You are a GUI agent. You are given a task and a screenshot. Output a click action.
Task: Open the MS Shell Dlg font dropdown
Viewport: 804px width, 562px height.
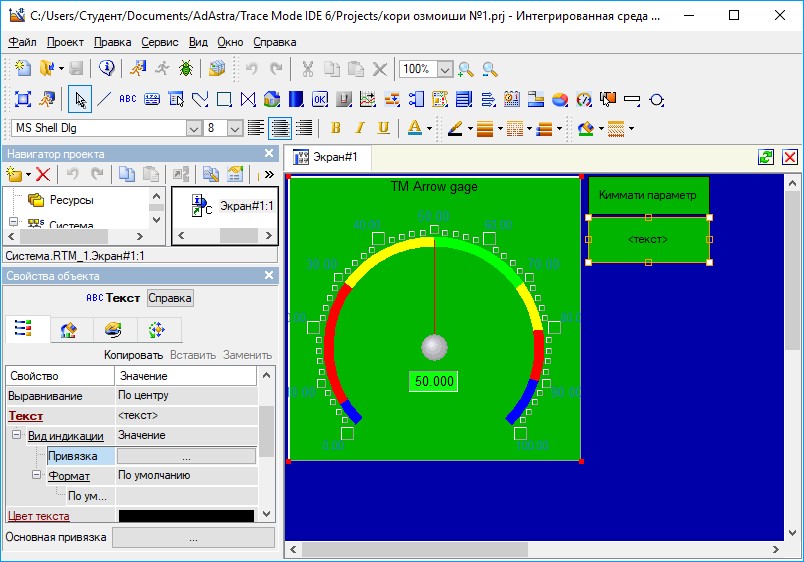pyautogui.click(x=193, y=128)
